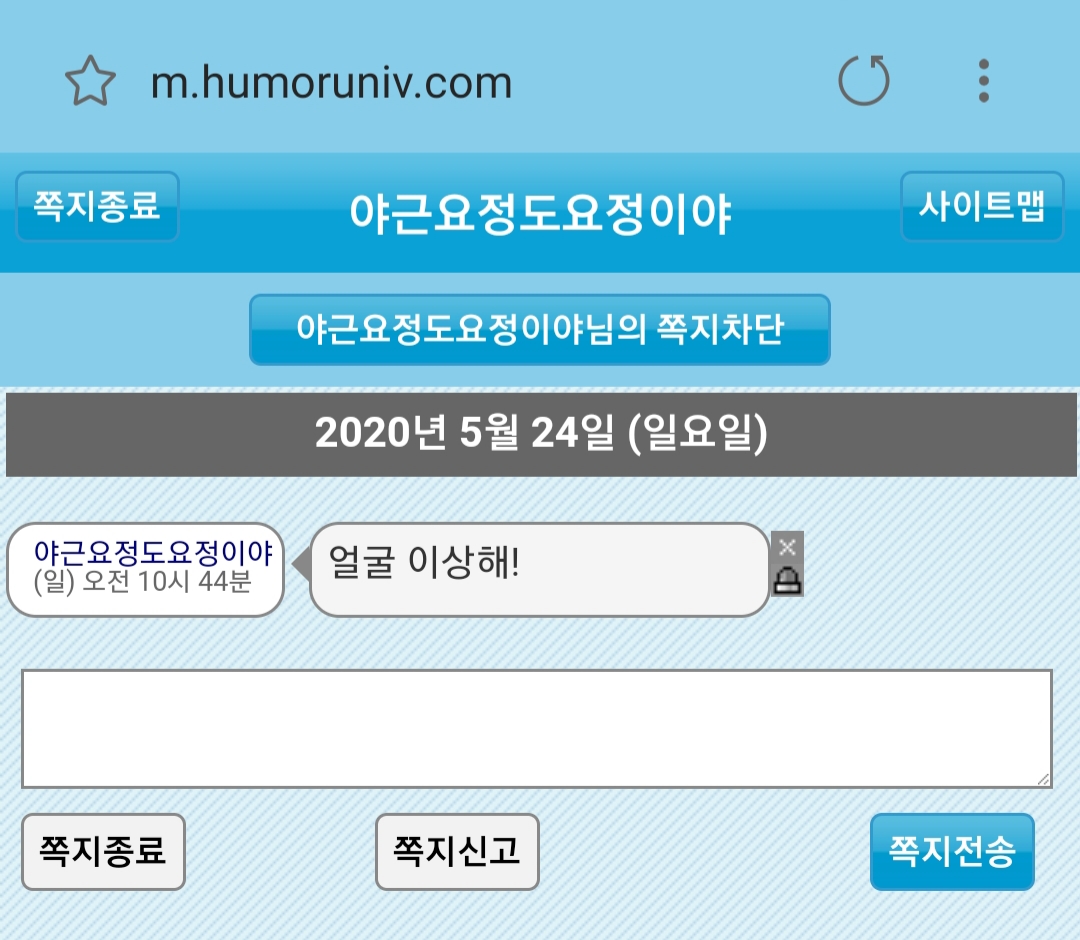Viewport: 1080px width, 940px height.
Task: Send the message with 쪽지전송
Action: [x=952, y=851]
